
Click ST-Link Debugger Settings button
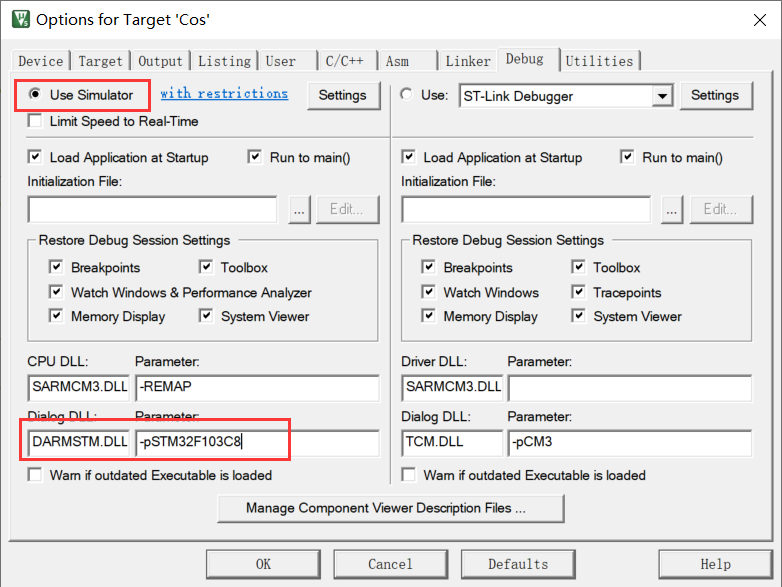[715, 95]
